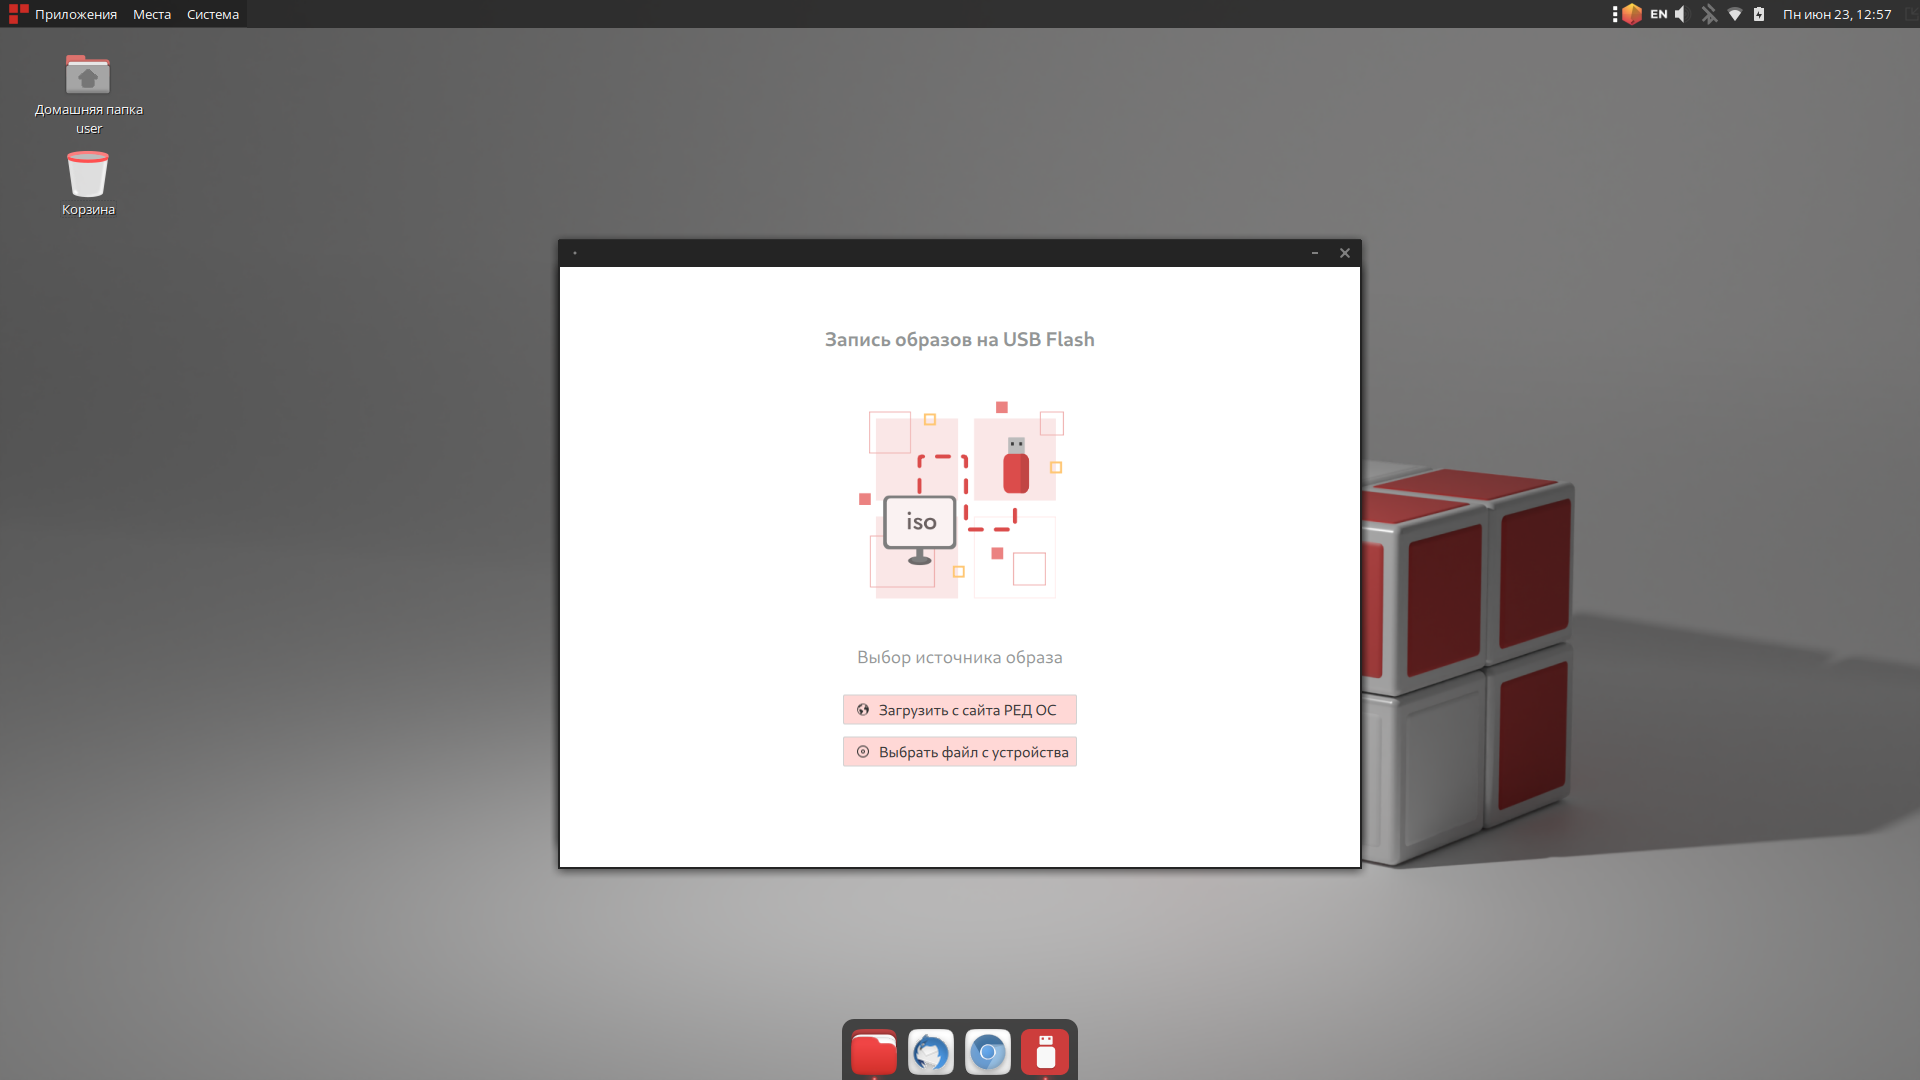Open the date and time calendar
1920x1080 pixels.
tap(1837, 14)
